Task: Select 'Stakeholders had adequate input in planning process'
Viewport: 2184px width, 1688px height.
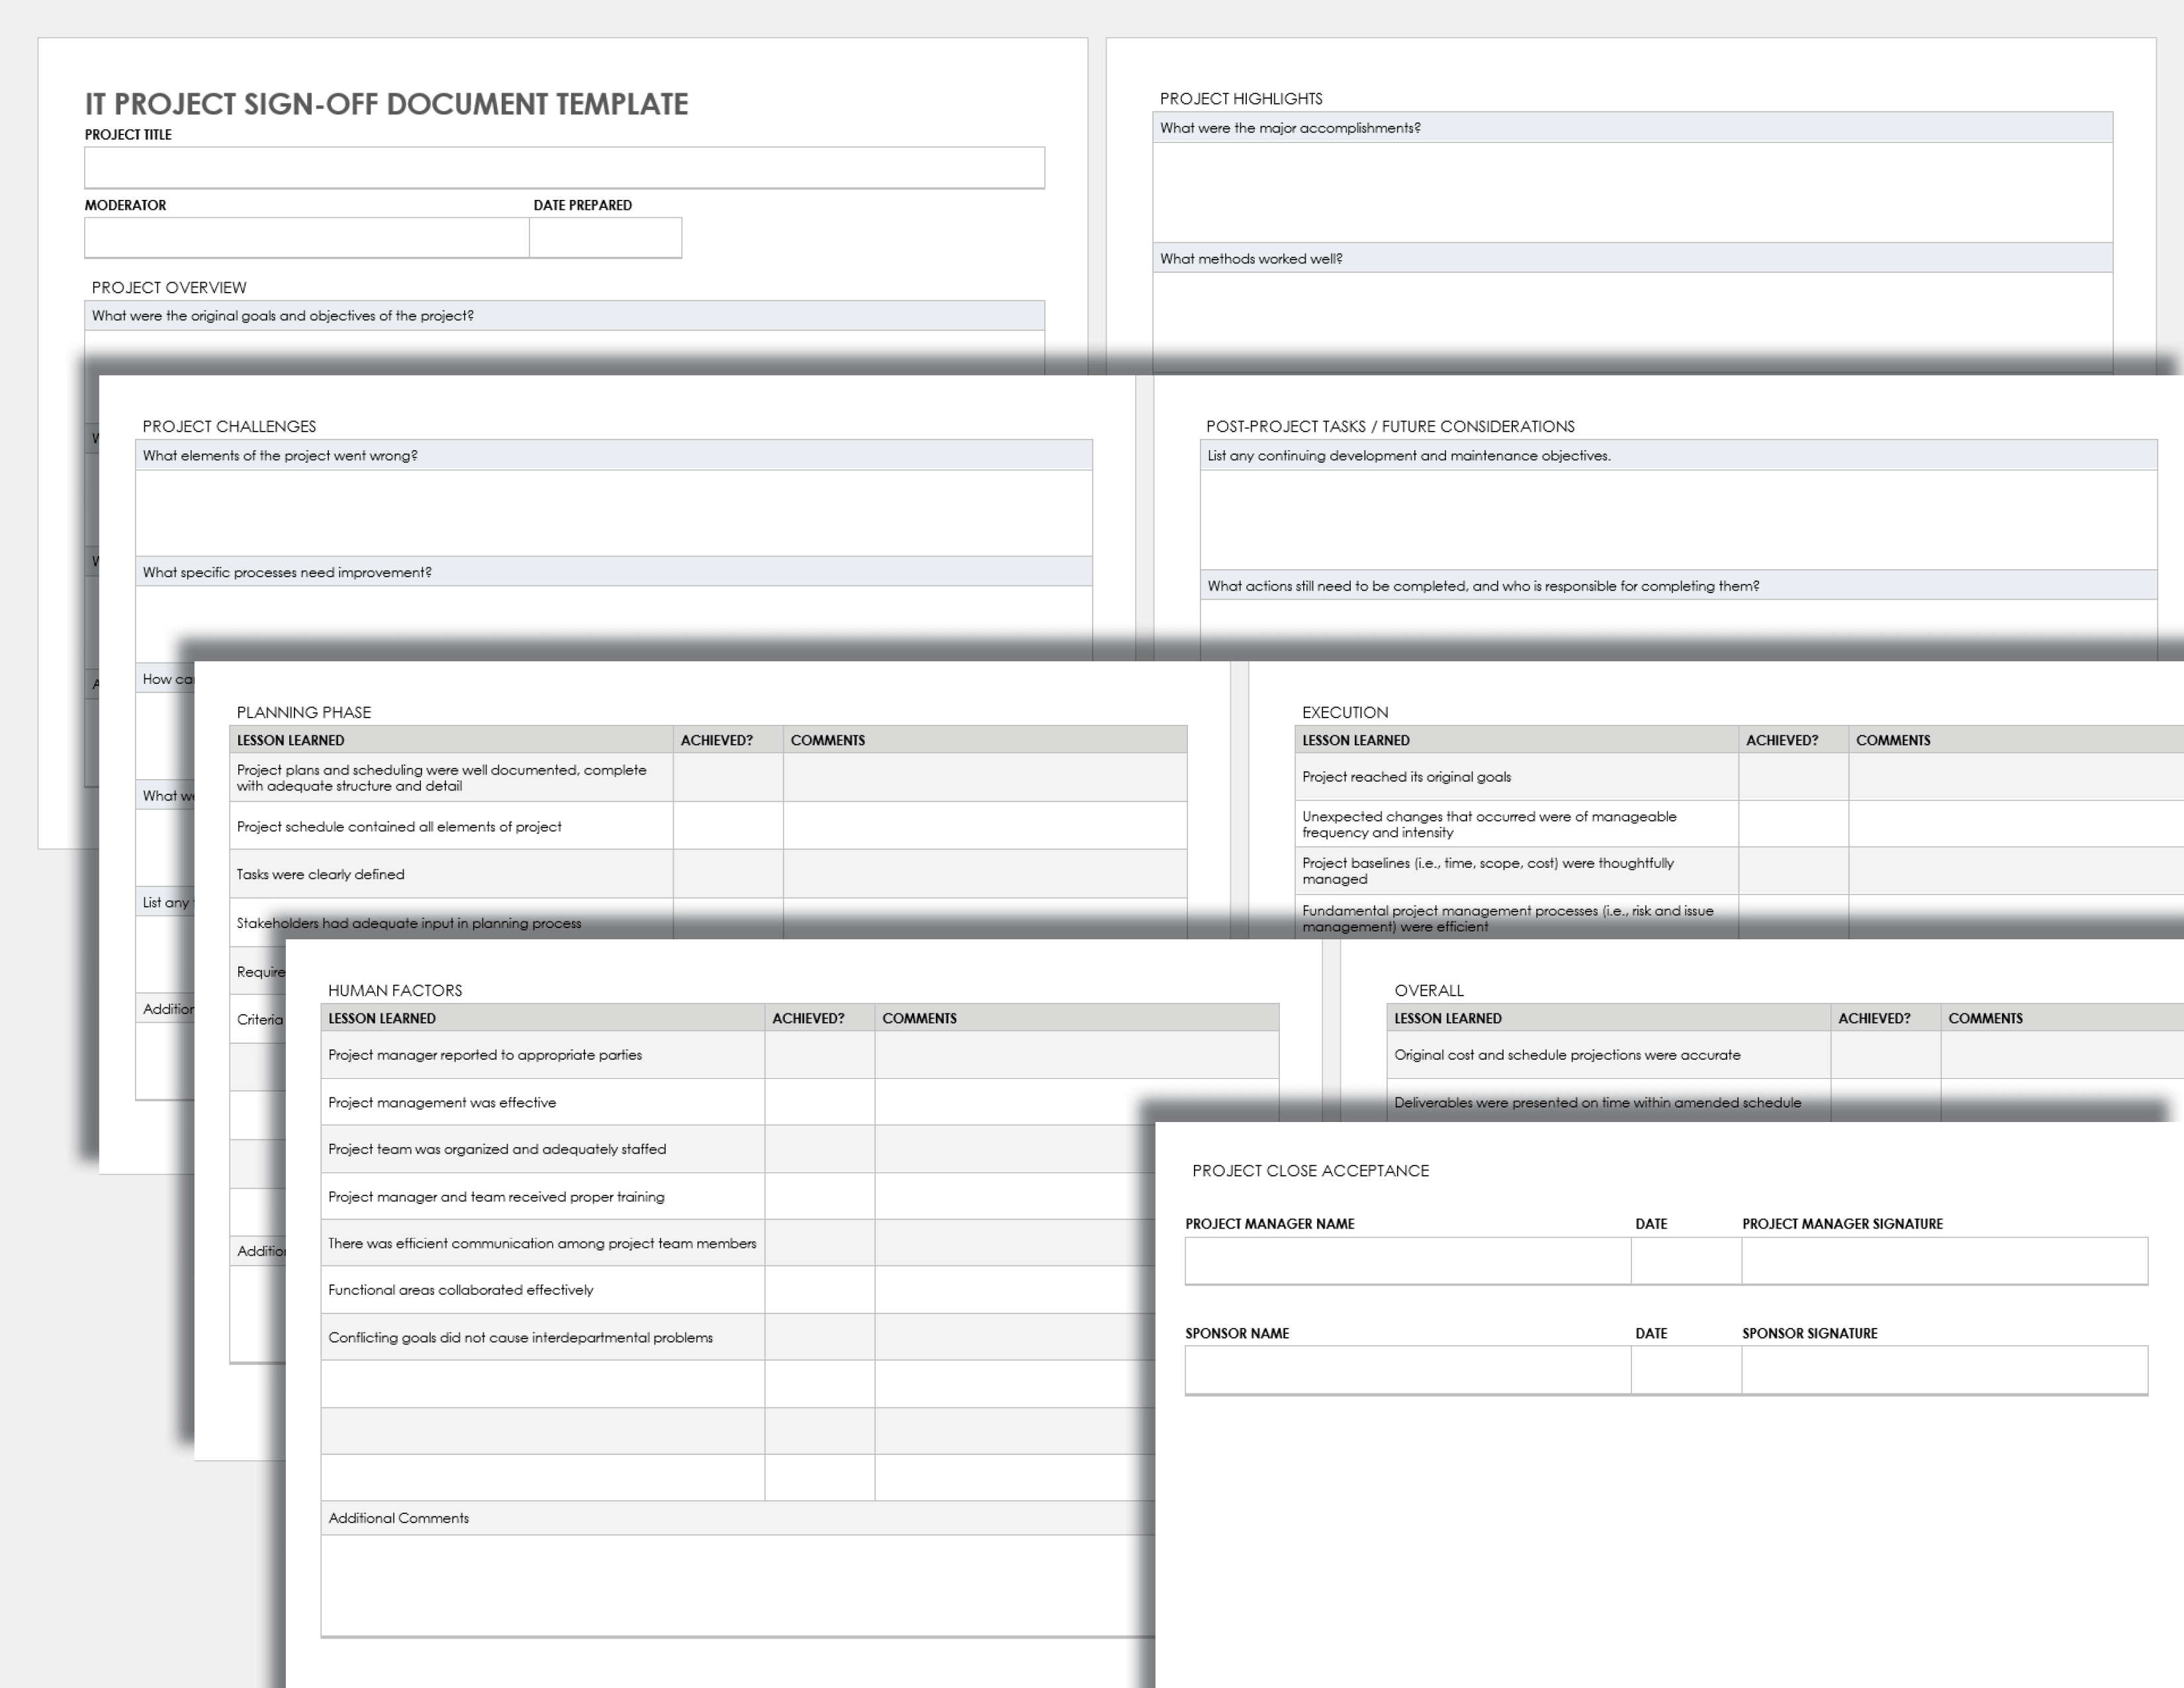Action: point(409,923)
